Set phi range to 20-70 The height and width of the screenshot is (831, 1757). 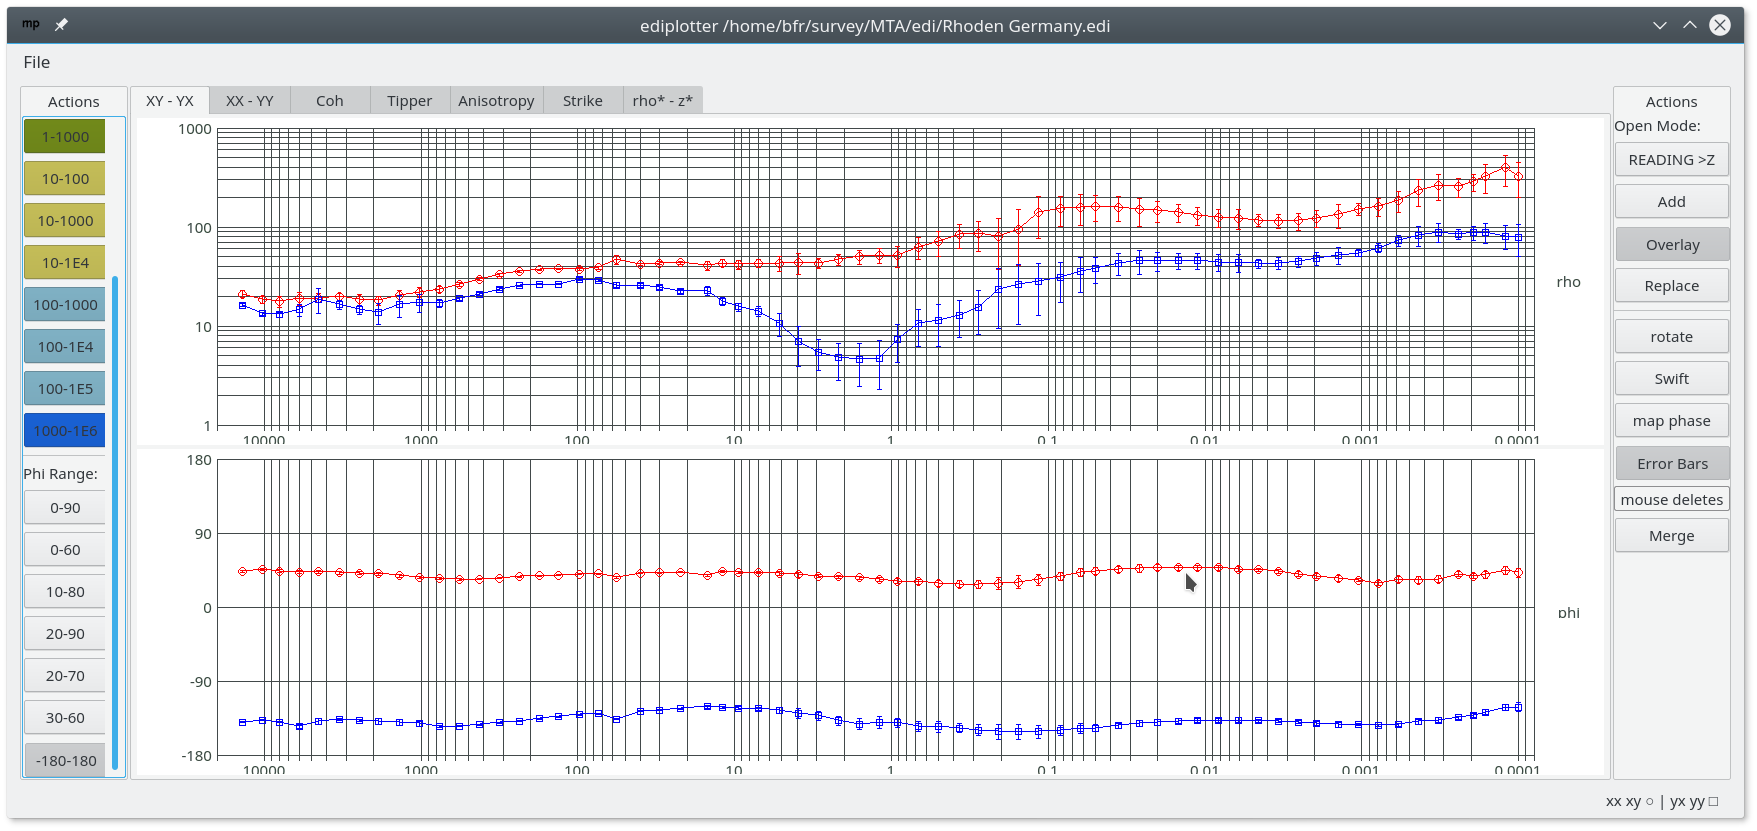click(x=65, y=676)
